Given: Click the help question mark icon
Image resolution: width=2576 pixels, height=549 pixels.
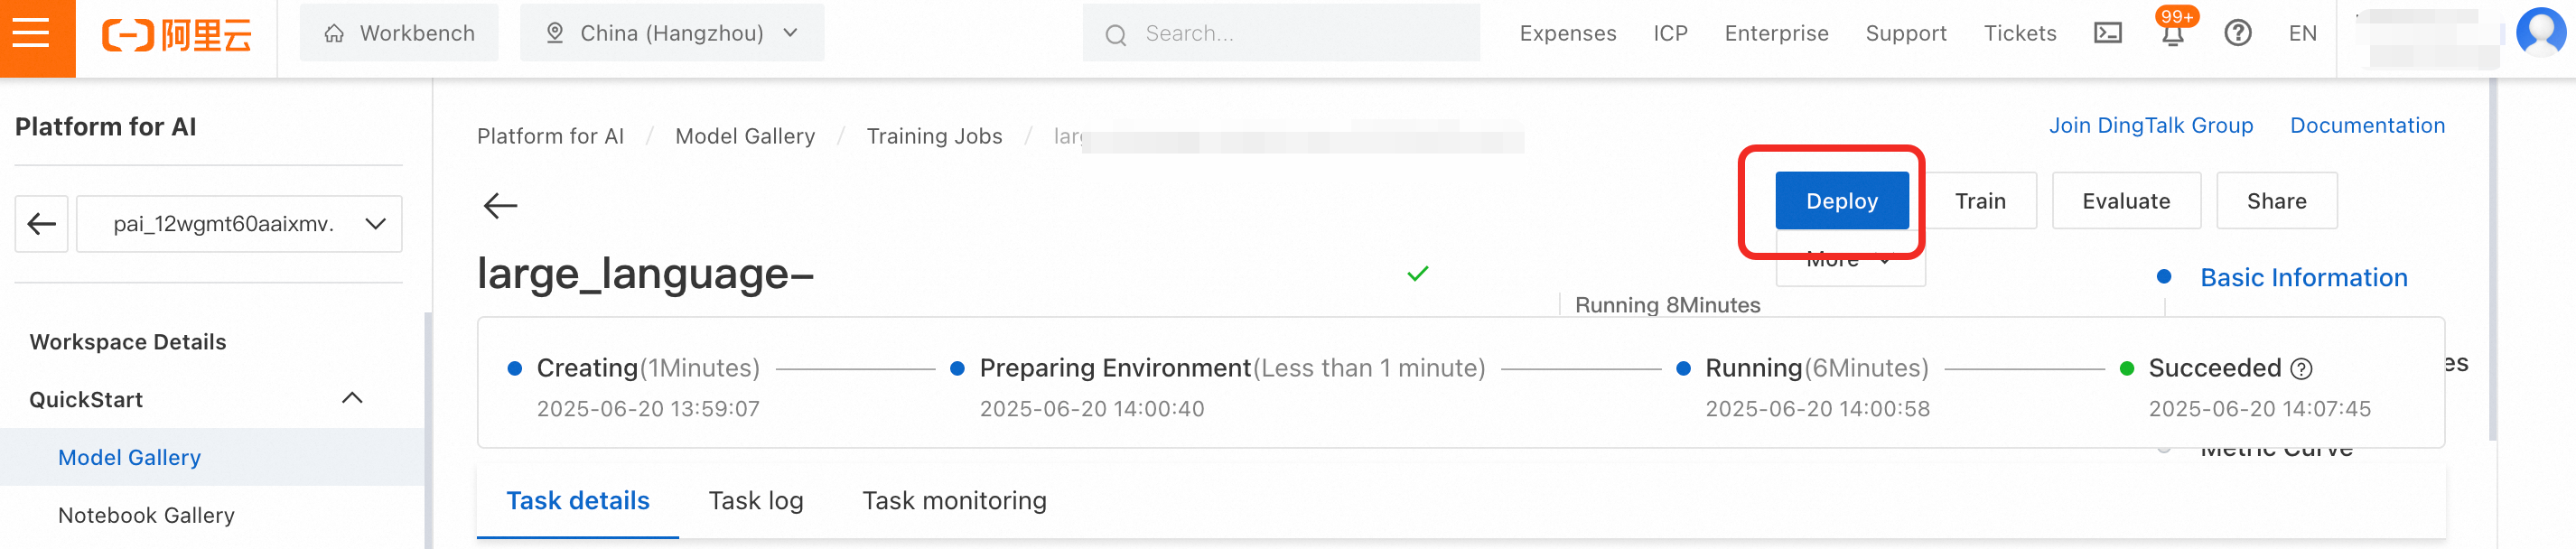Looking at the screenshot, I should (x=2237, y=34).
